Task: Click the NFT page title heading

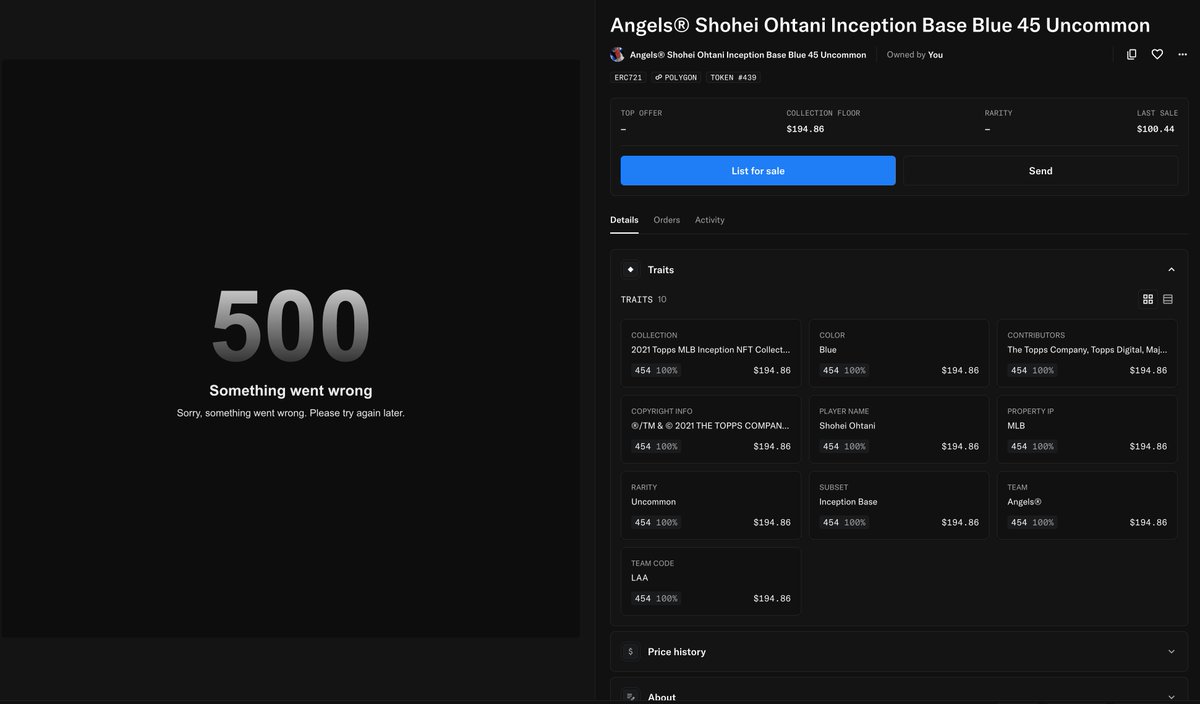Action: tap(880, 25)
